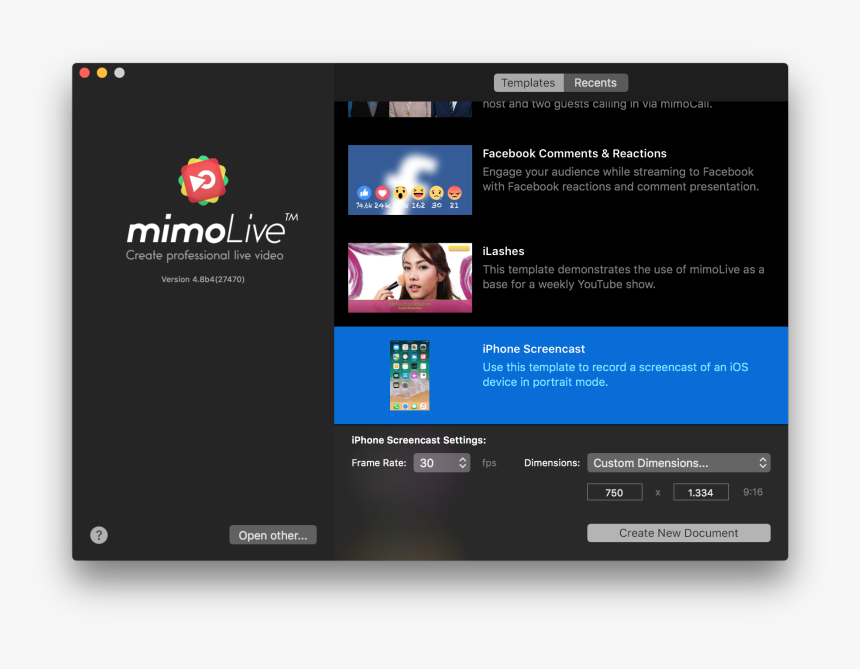Viewport: 860px width, 669px height.
Task: Click the iPhone home screen preview image
Action: (409, 375)
